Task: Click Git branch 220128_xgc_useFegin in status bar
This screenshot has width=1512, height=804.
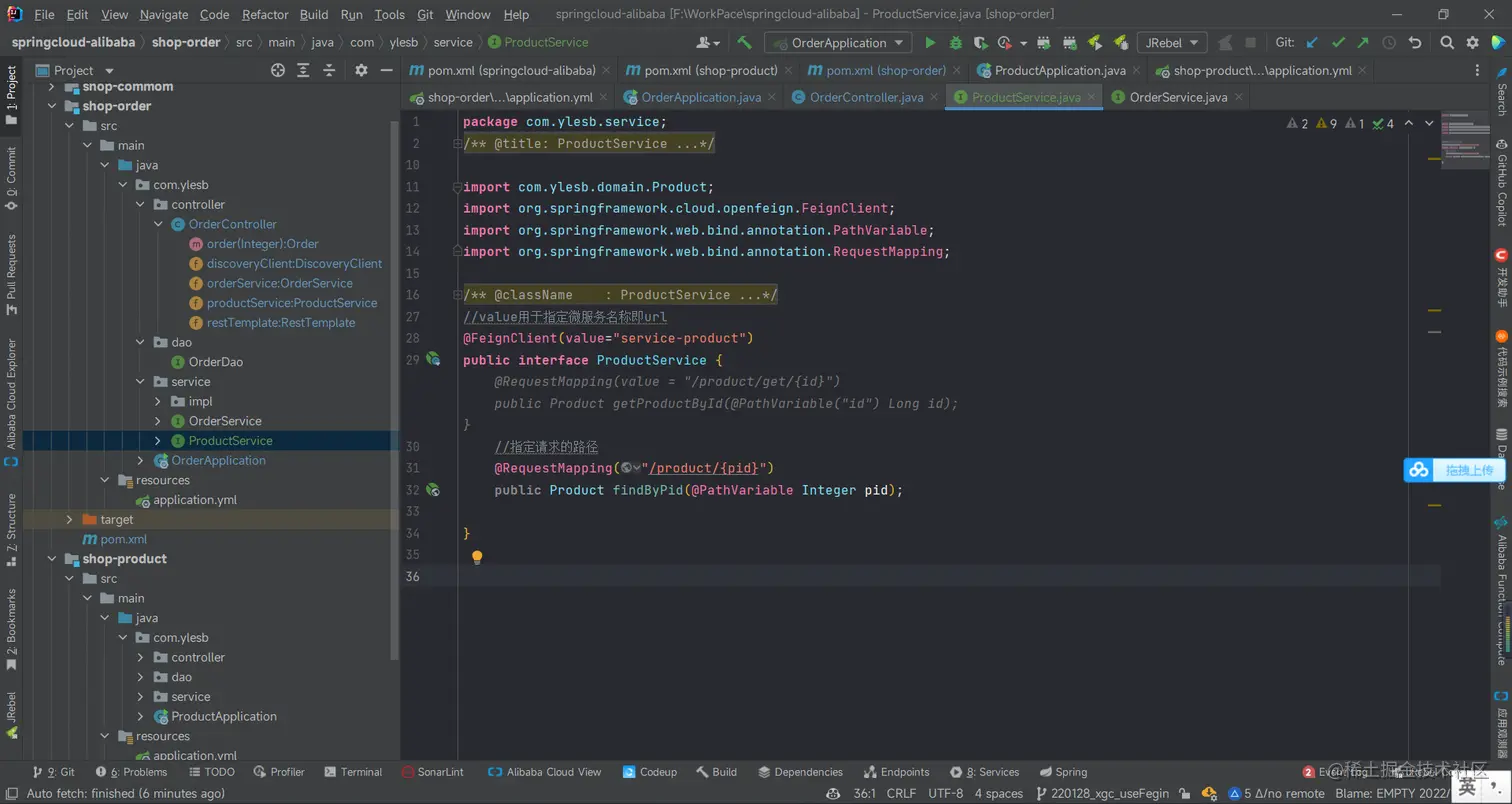Action: pyautogui.click(x=1101, y=793)
